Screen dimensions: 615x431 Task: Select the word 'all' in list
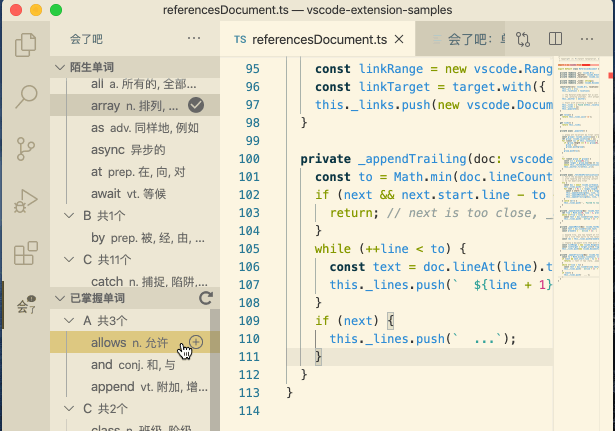(135, 84)
